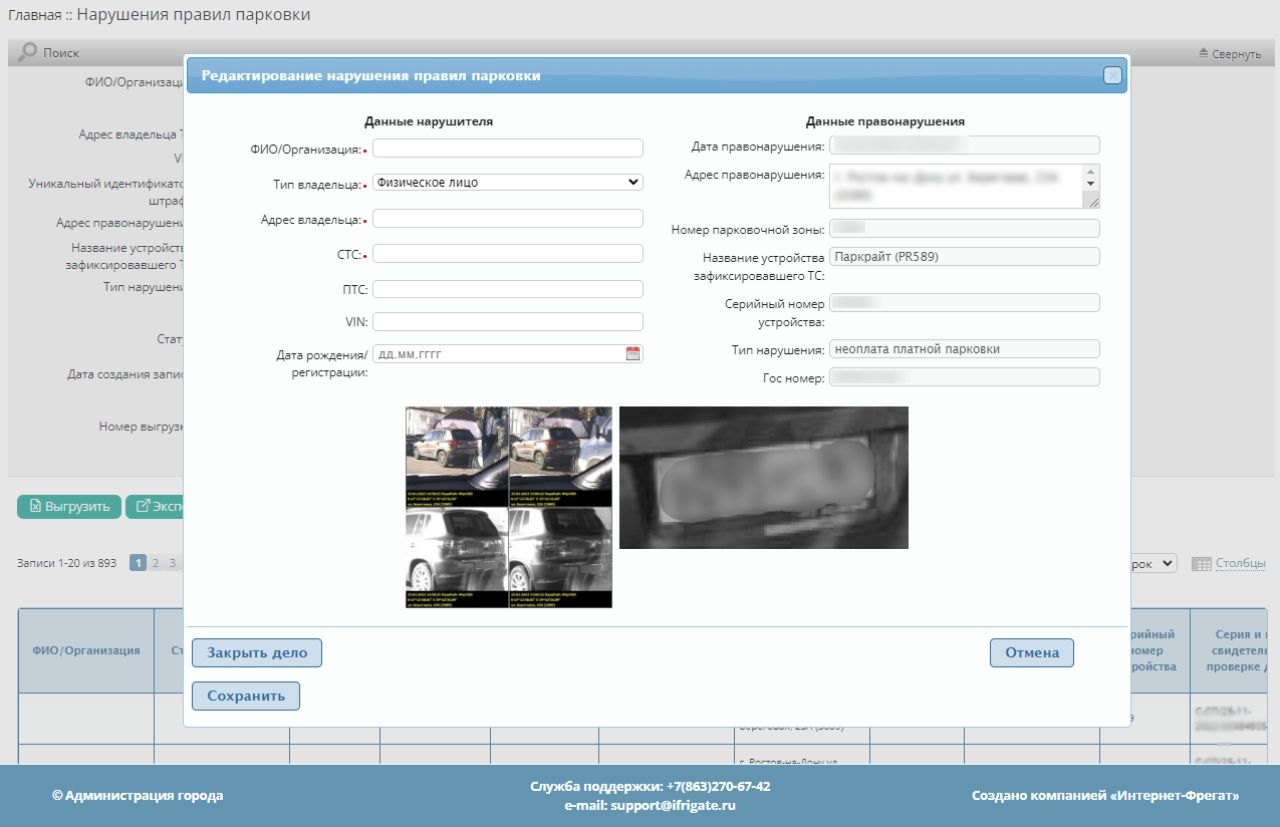
Task: Open the four-frame vehicle photo thumbnail
Action: pos(508,507)
